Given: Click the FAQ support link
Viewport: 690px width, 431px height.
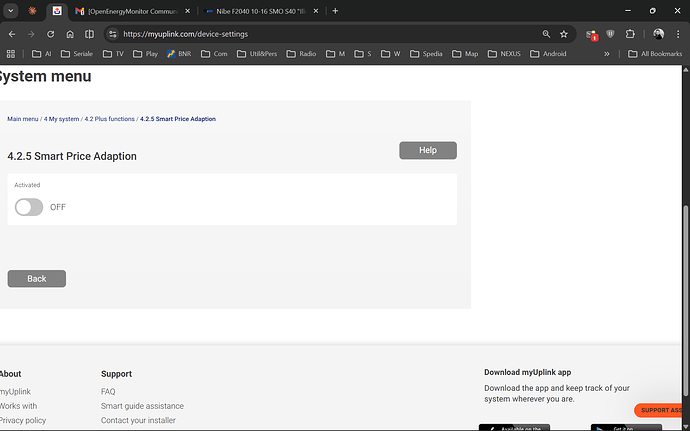Looking at the screenshot, I should [108, 392].
